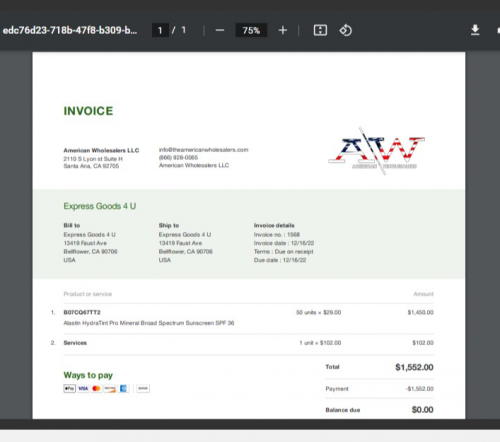This screenshot has width=500, height=442.
Task: Click the Express Goods 4 U green heading
Action: 100,206
